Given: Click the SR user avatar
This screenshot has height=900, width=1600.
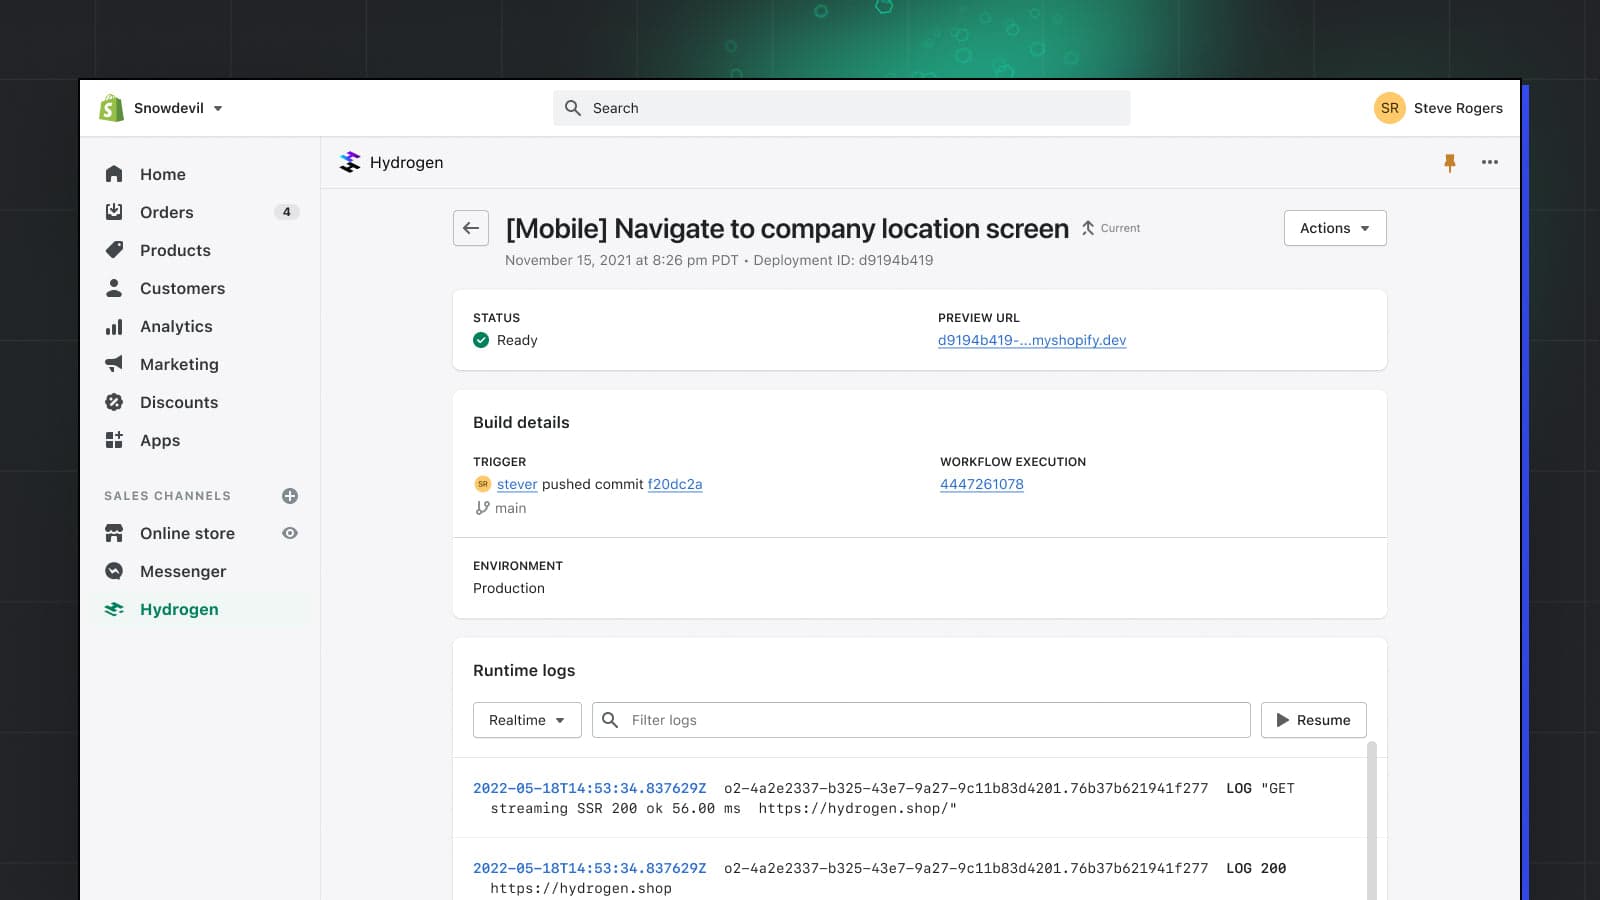Looking at the screenshot, I should coord(1389,108).
